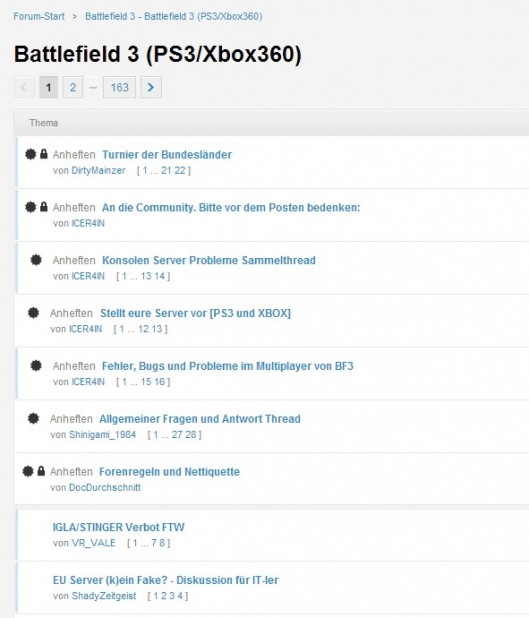The height and width of the screenshot is (618, 529).
Task: Open the IGLA/STINGER Verbot FTW thread
Action: coord(118,527)
